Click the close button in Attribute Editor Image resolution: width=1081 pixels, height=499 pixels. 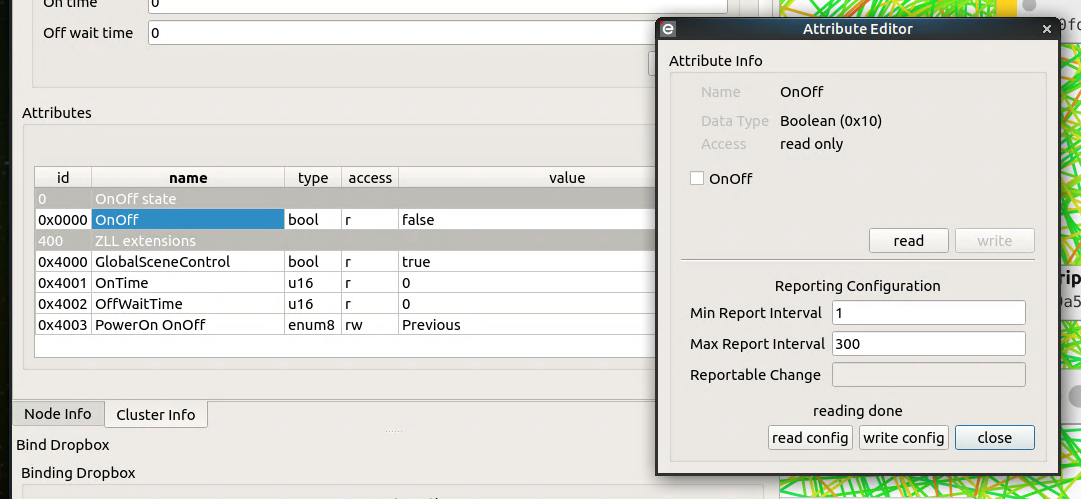click(x=994, y=438)
